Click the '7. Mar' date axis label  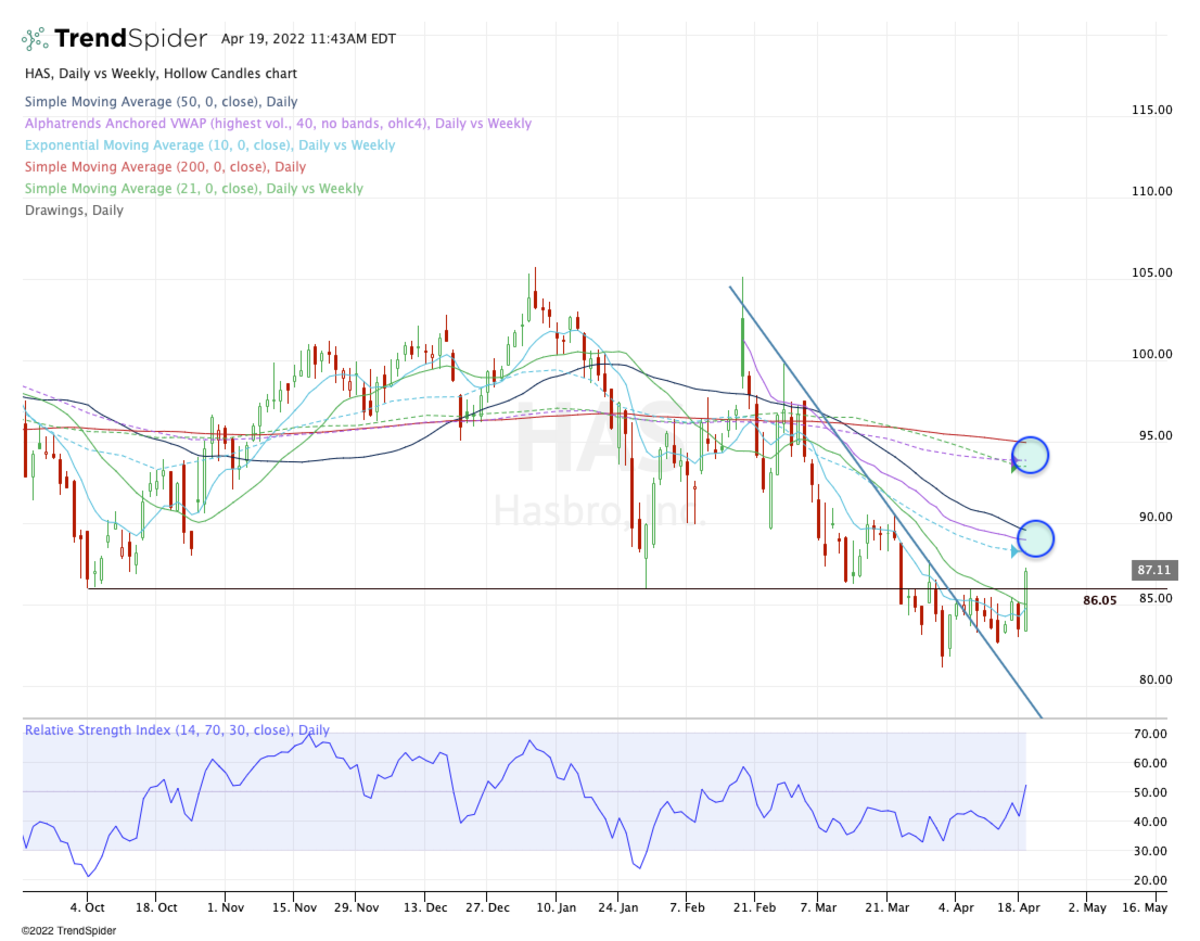pyautogui.click(x=818, y=908)
